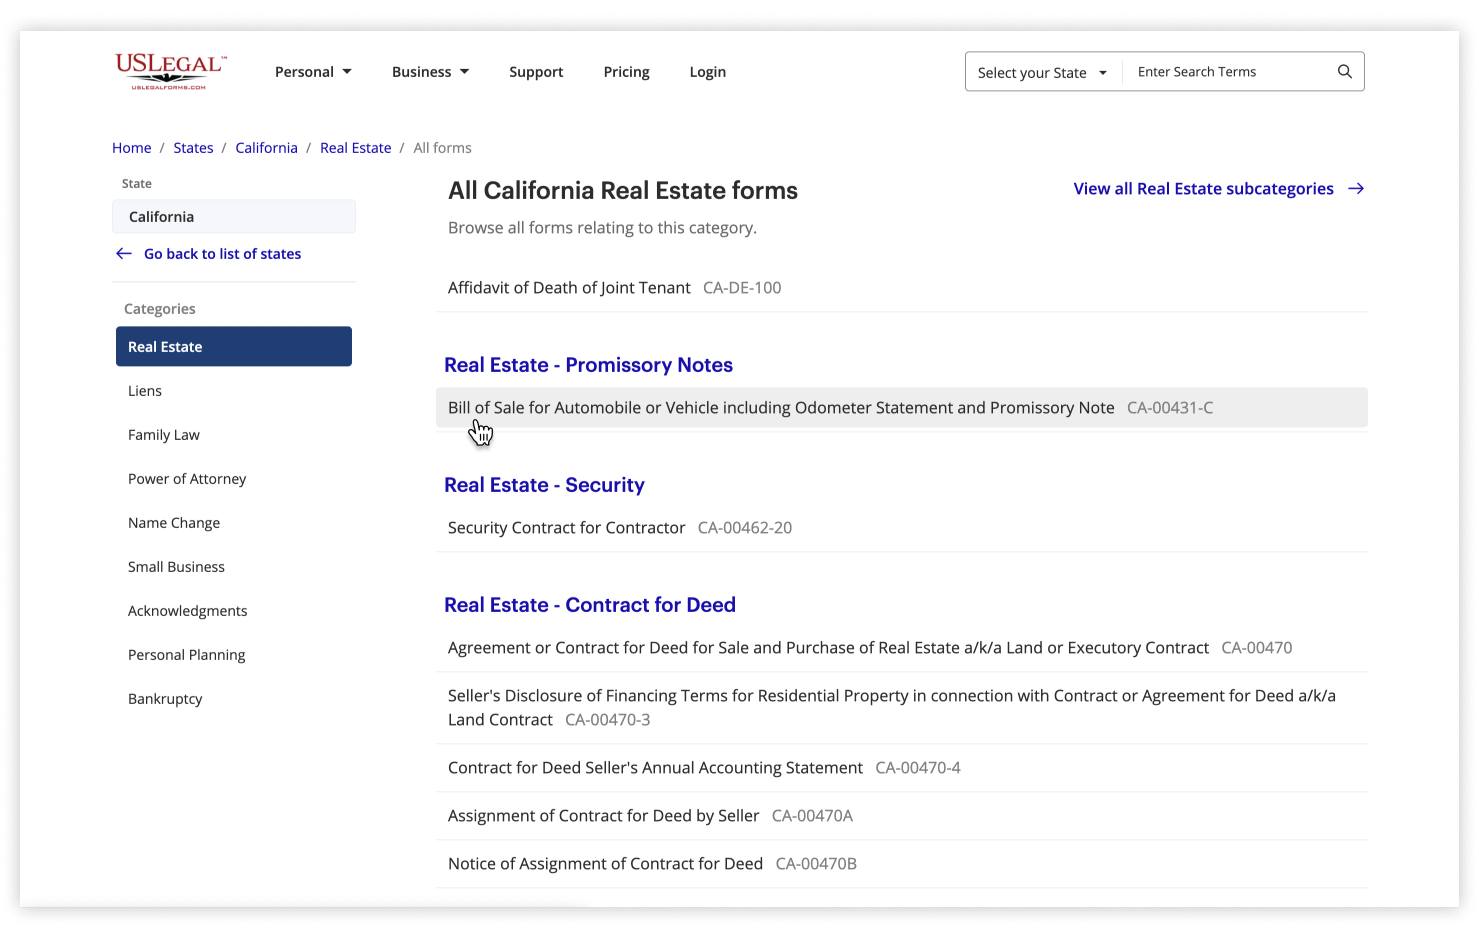Screen dimensions: 1479x939
Task: Click the back arrow beside 'Go back to list of states'
Action: coord(123,253)
